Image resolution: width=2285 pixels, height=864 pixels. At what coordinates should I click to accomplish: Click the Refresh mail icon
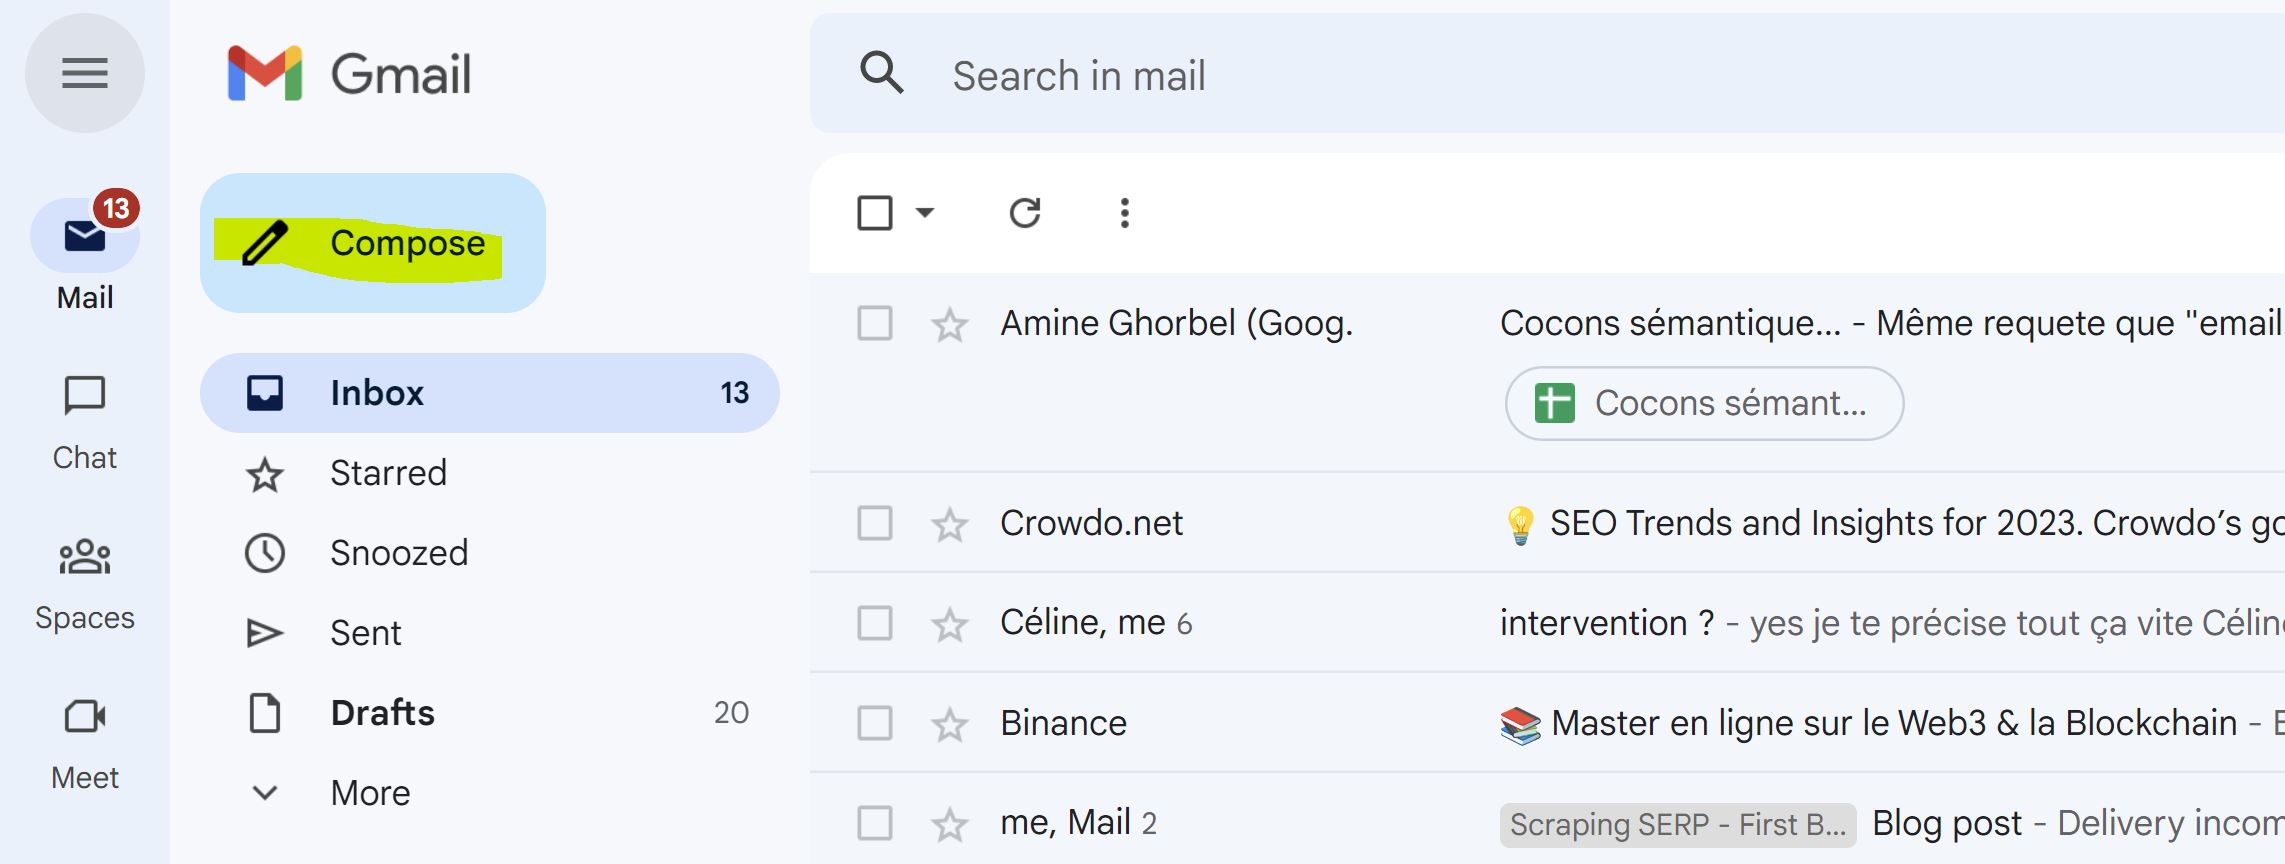pos(1025,213)
